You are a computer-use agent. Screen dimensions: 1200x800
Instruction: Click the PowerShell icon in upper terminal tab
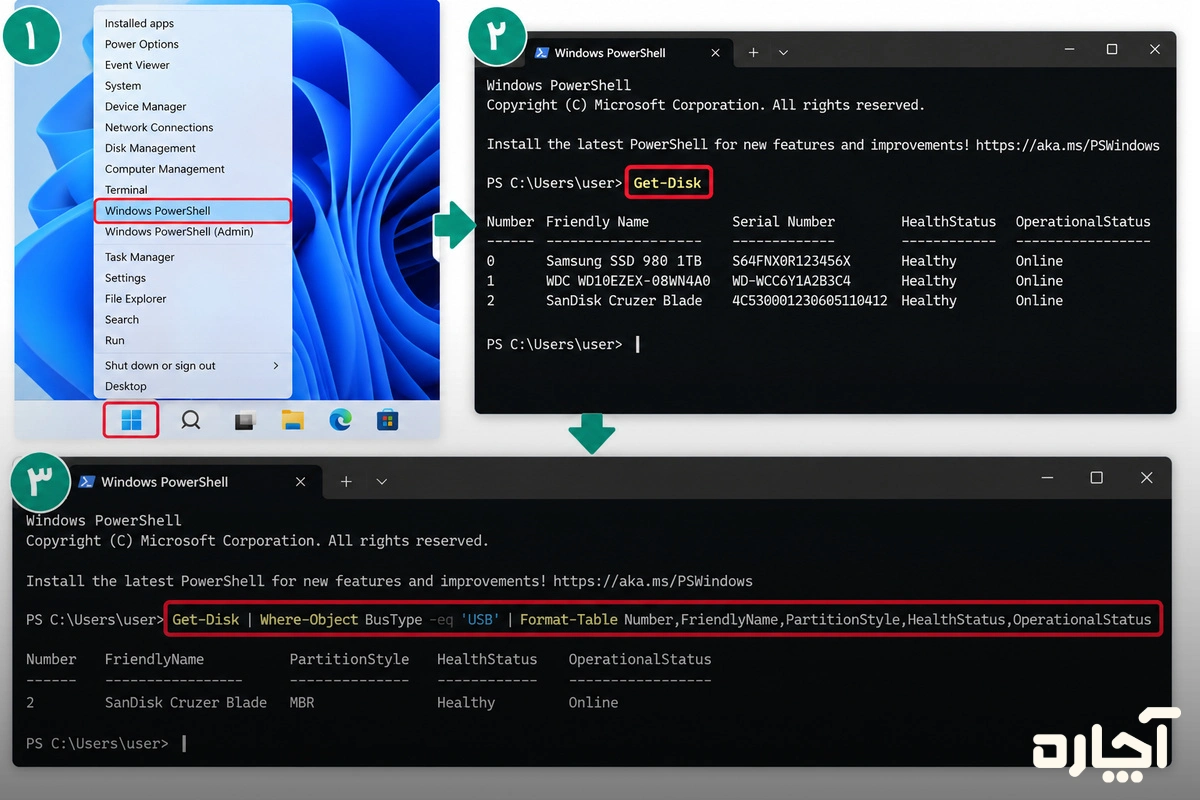[x=541, y=53]
